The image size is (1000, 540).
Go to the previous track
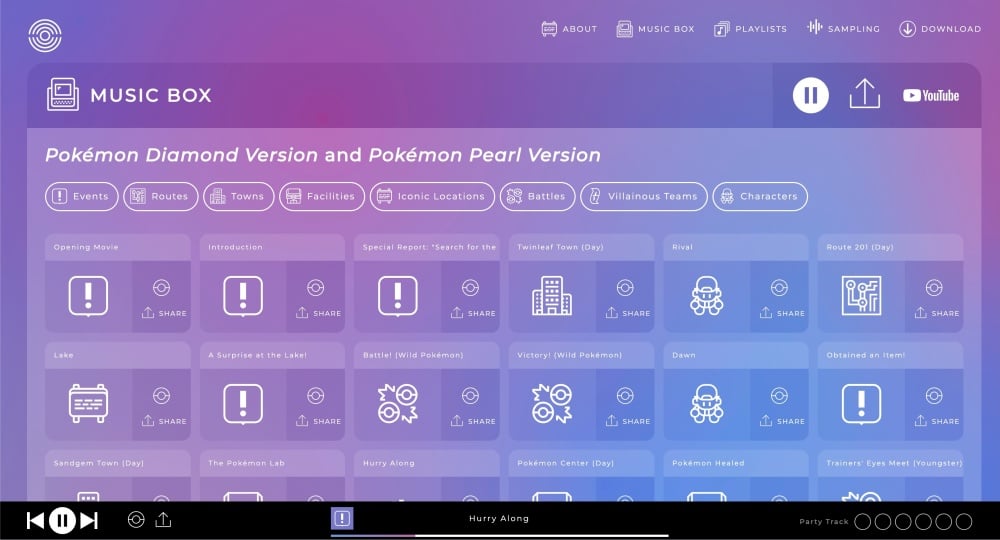point(35,520)
